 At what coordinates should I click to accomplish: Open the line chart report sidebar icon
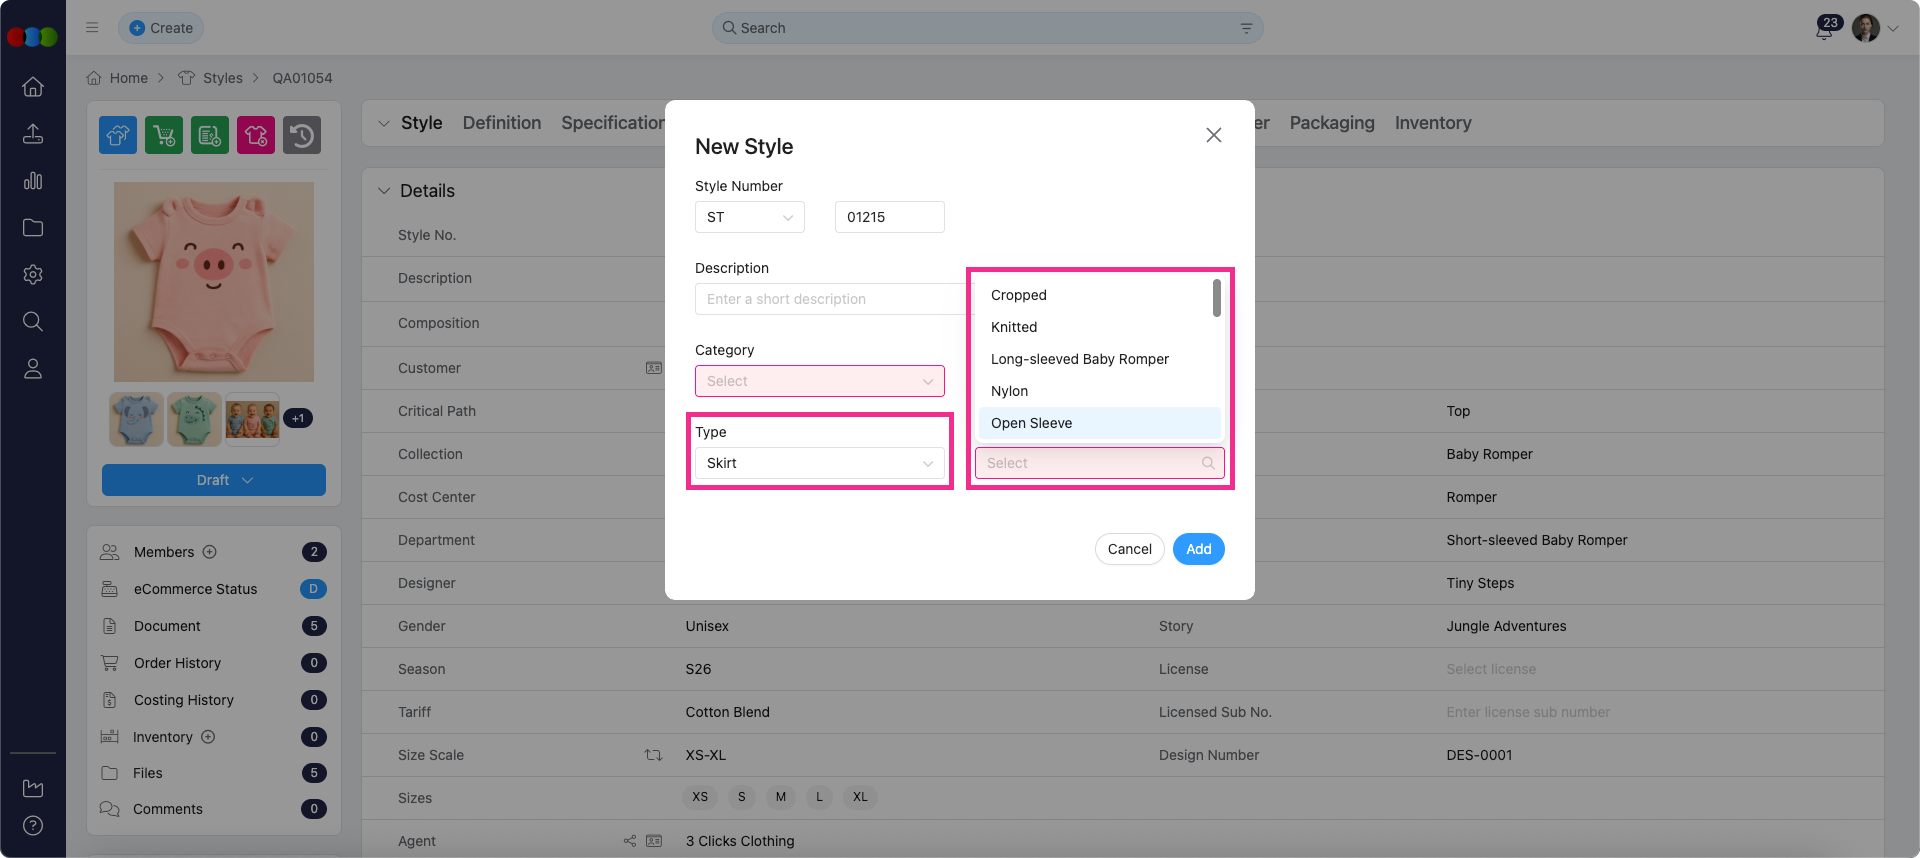[x=33, y=788]
